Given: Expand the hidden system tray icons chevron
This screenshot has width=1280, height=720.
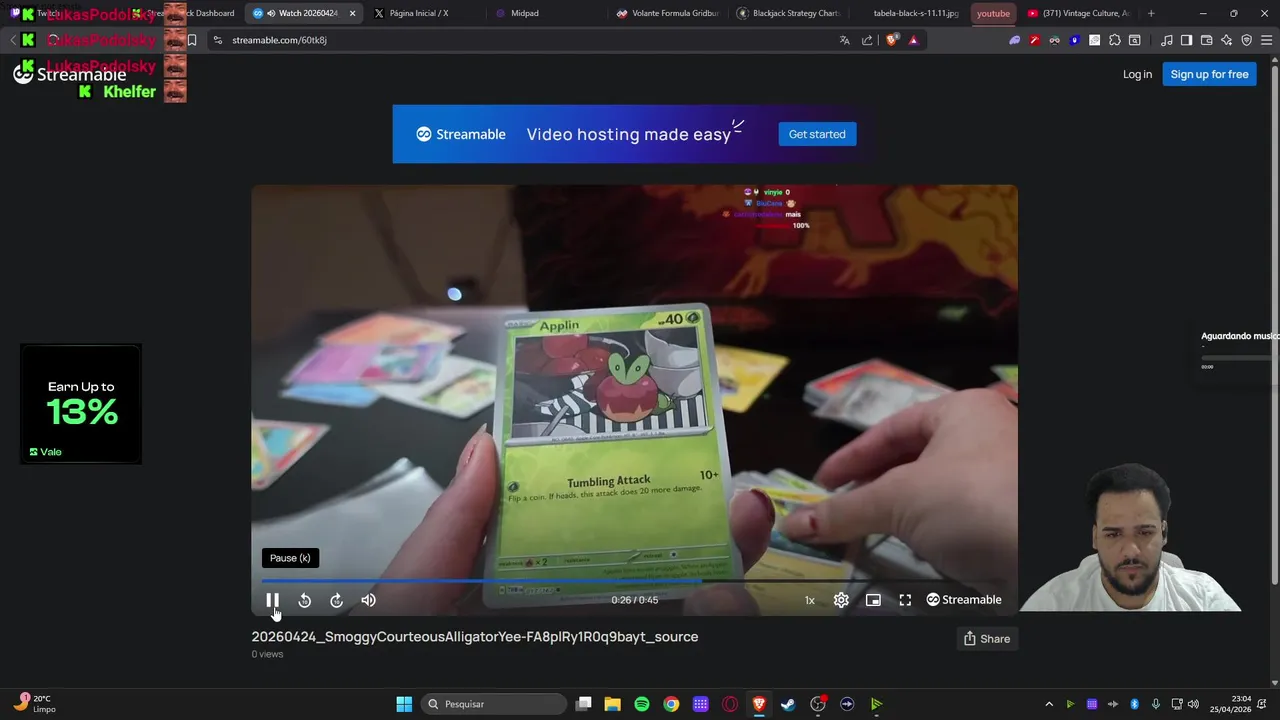Looking at the screenshot, I should coord(1049,704).
